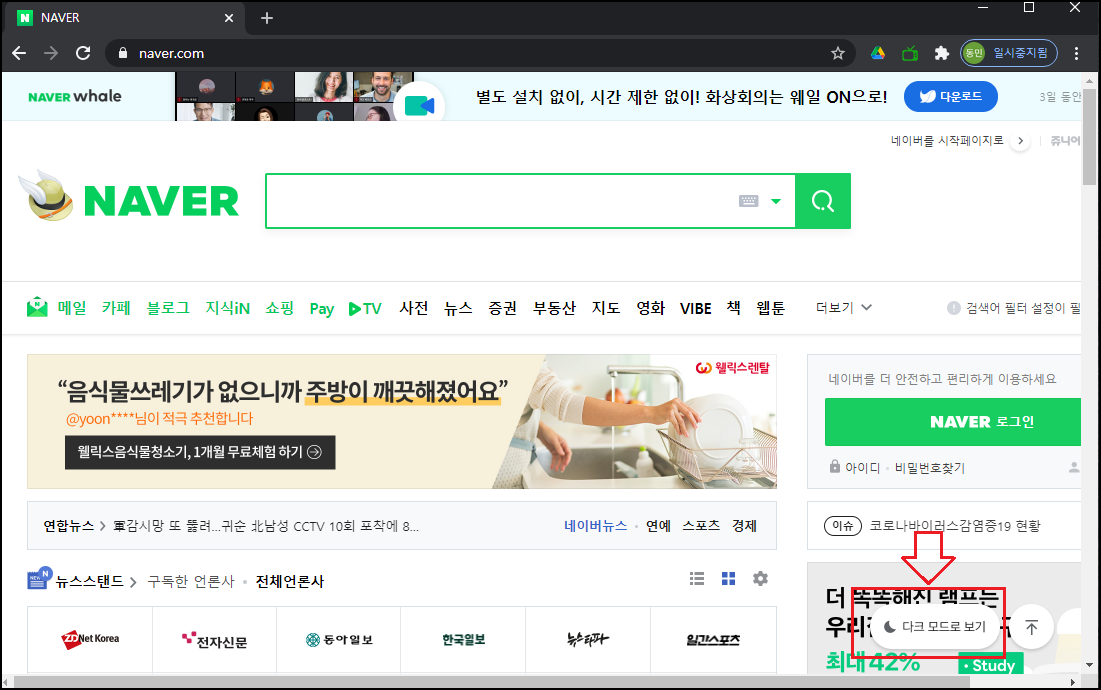Image resolution: width=1101 pixels, height=690 pixels.
Task: Expand the search autocomplete dropdown arrow
Action: 776,201
